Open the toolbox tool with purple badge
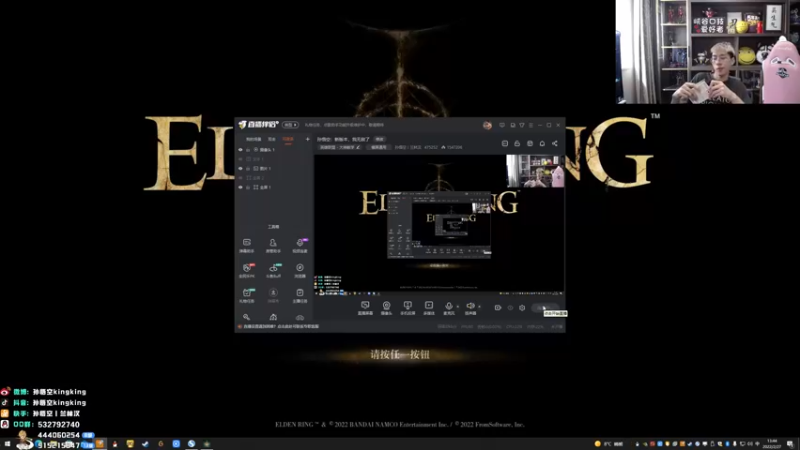800x450 pixels. [x=300, y=245]
